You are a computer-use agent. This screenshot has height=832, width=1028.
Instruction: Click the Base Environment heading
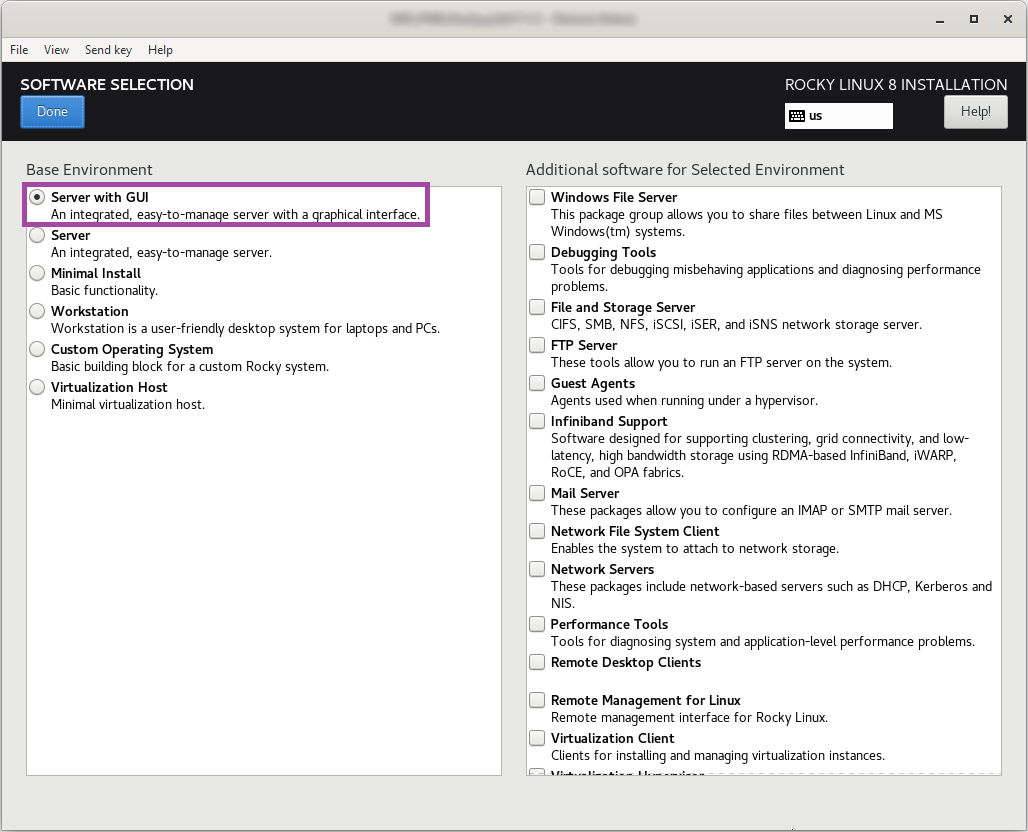pyautogui.click(x=89, y=170)
